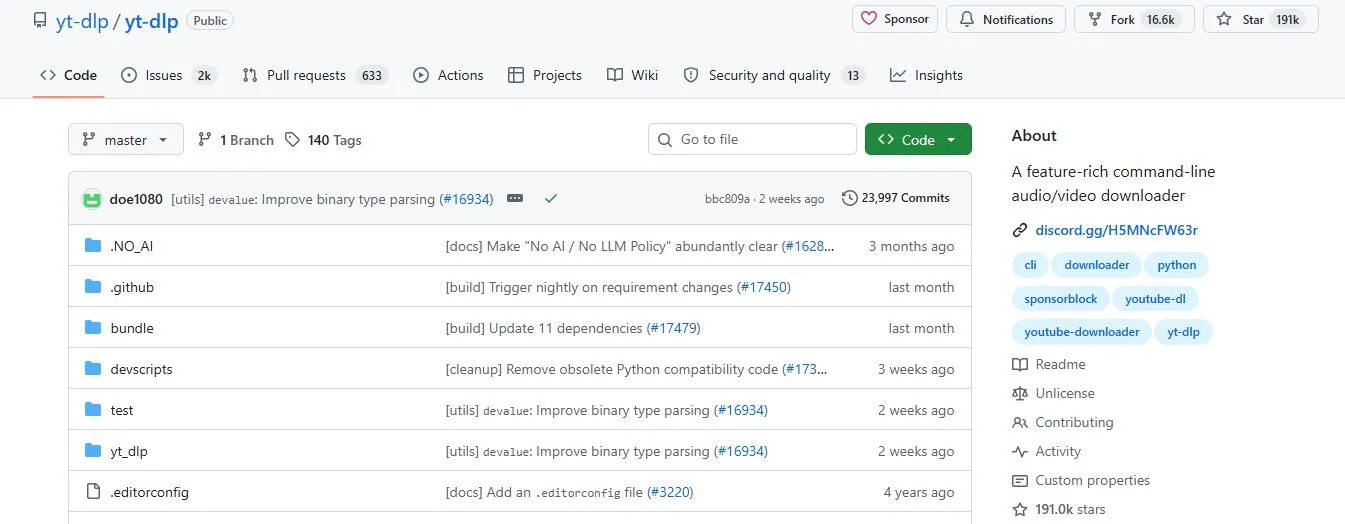This screenshot has height=524, width=1345.
Task: Show the commit check status checkmark
Action: coord(550,198)
